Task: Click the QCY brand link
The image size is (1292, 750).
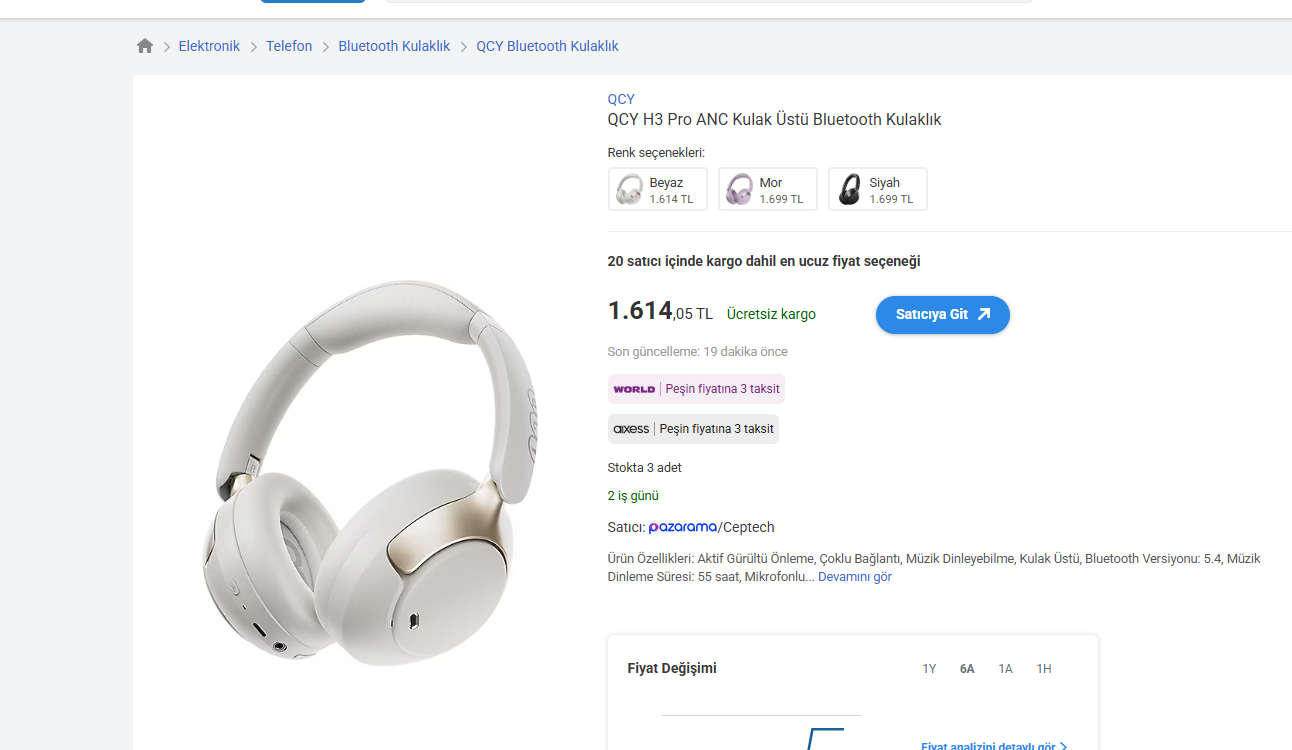Action: coord(621,99)
